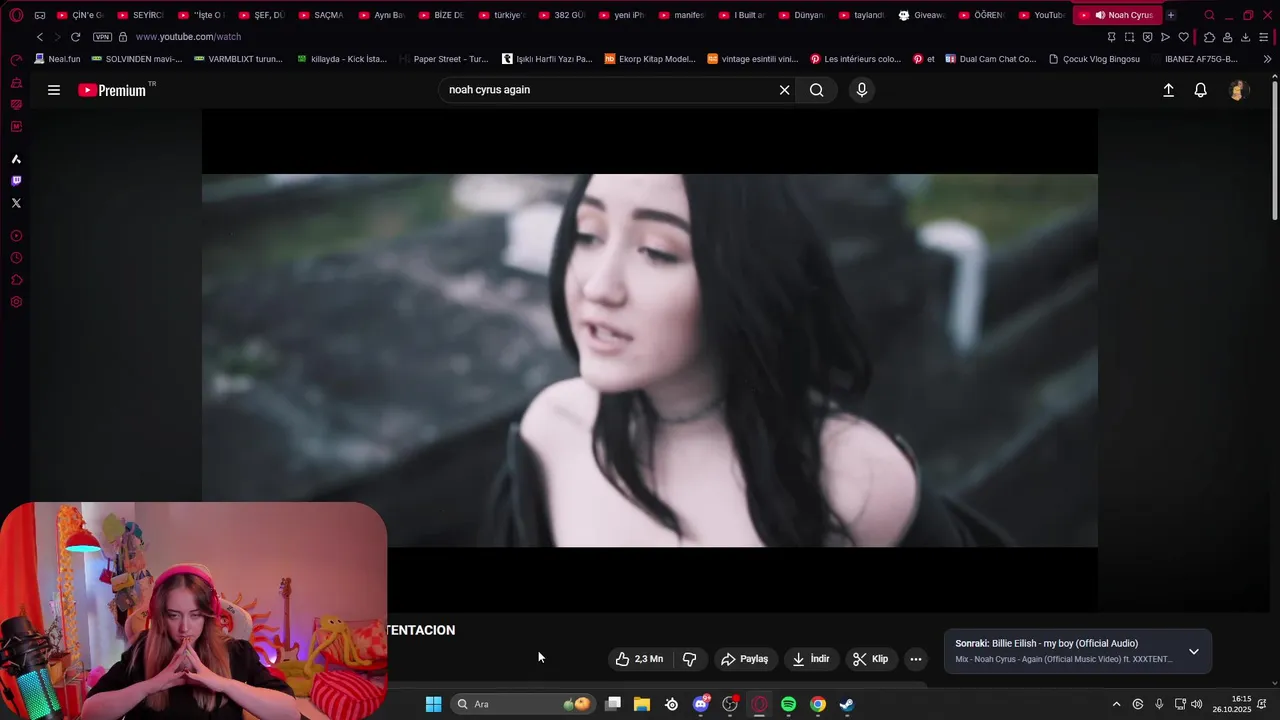Open Spotify from taskbar

788,704
